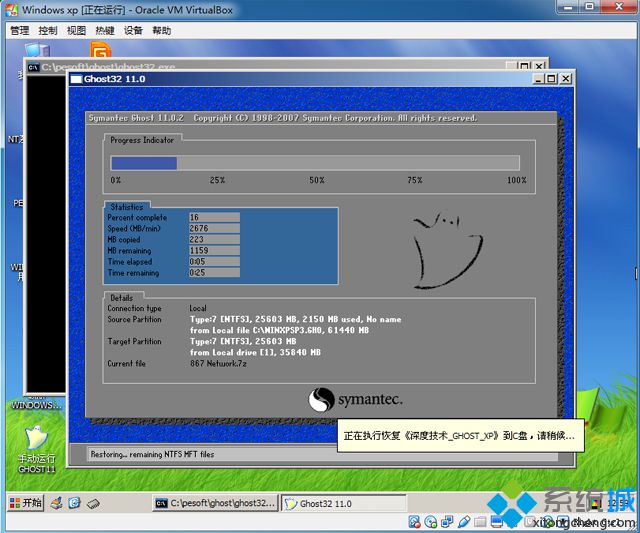Click the Ghost progress indicator bar
640x533 pixels.
tap(314, 163)
